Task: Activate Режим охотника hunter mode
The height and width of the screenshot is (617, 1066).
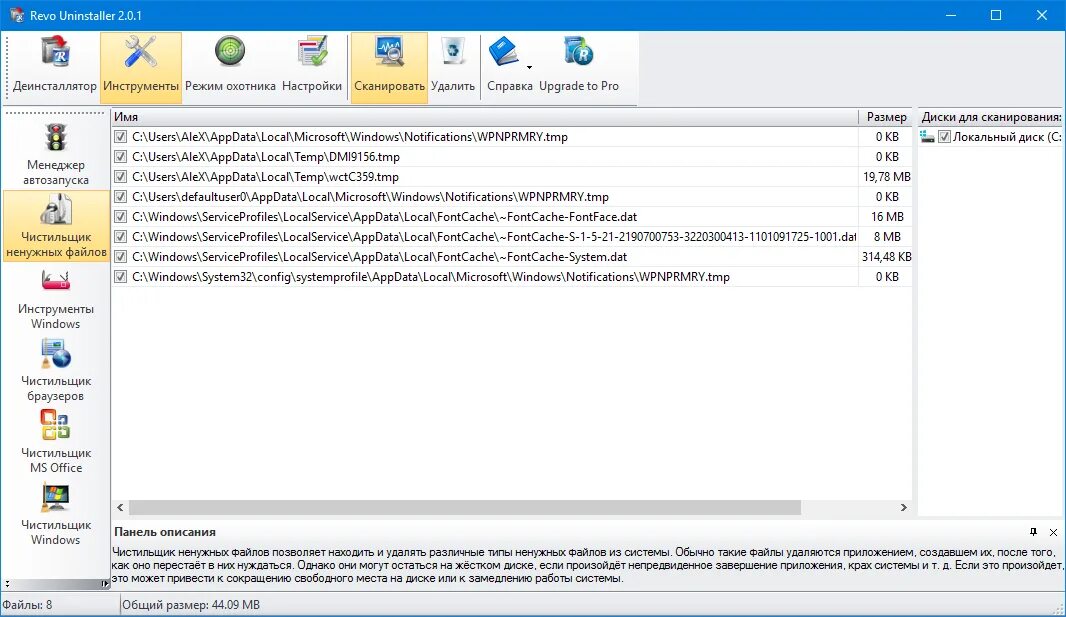Action: pyautogui.click(x=230, y=67)
